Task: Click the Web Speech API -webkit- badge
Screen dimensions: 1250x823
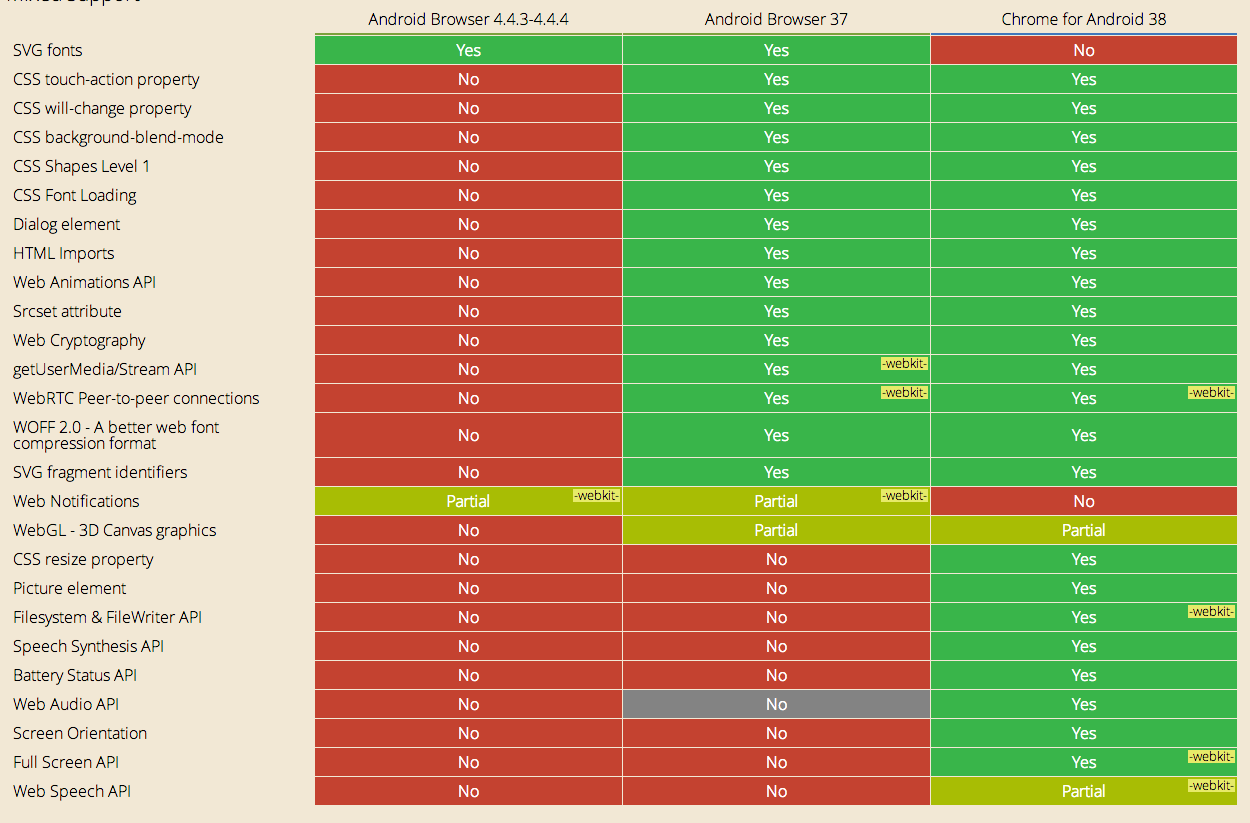Action: 1212,785
